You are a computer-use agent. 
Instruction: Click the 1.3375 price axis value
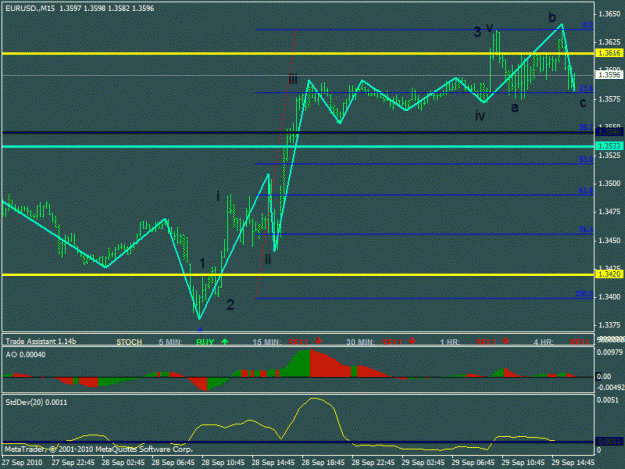[610, 326]
